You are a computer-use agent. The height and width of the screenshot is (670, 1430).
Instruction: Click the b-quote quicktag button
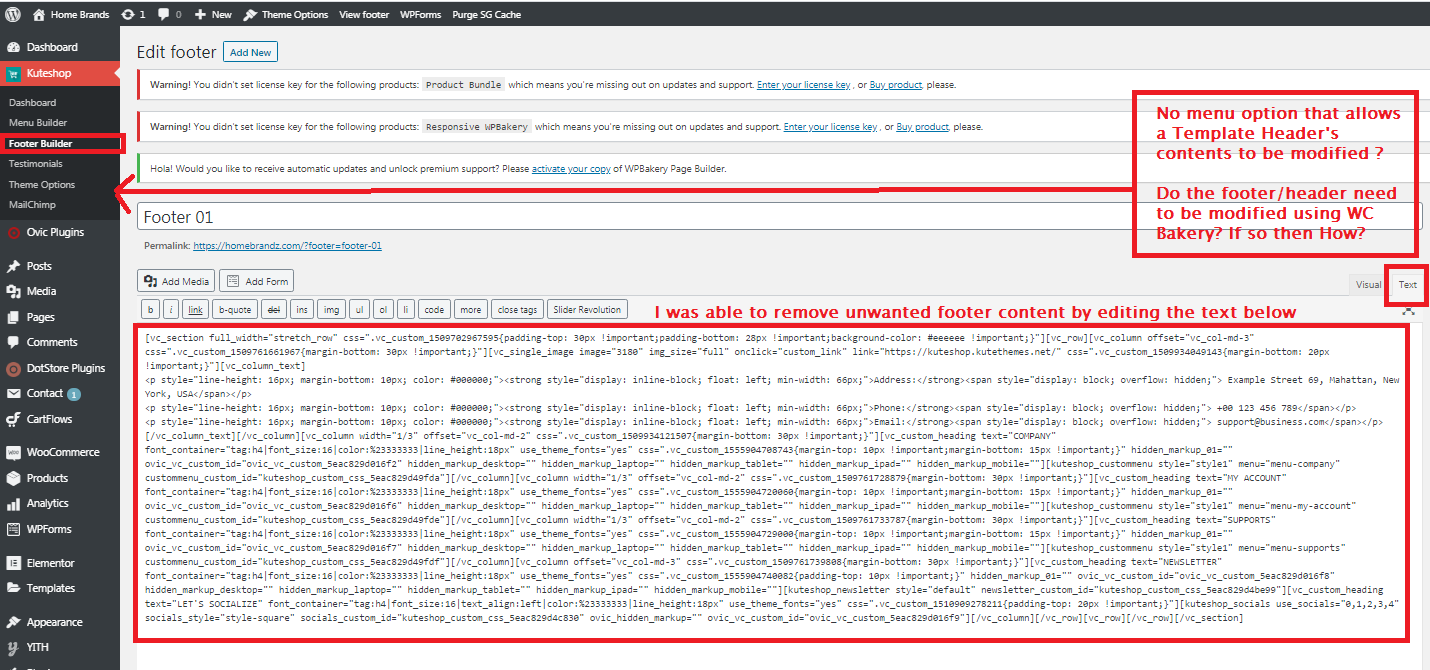tap(236, 310)
